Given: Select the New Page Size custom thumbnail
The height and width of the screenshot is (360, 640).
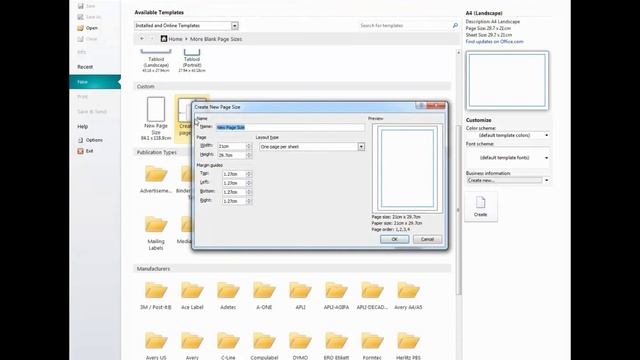Looking at the screenshot, I should 156,118.
